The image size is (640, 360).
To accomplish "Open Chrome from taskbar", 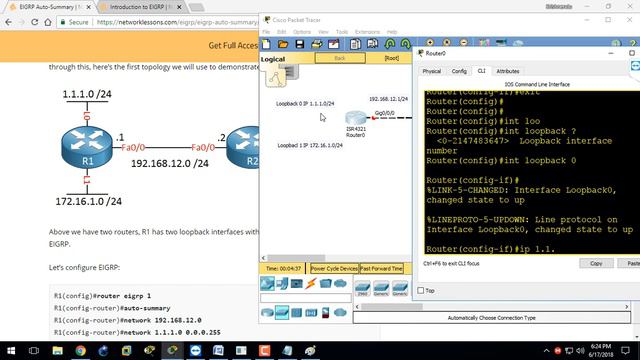I will pyautogui.click(x=80, y=351).
